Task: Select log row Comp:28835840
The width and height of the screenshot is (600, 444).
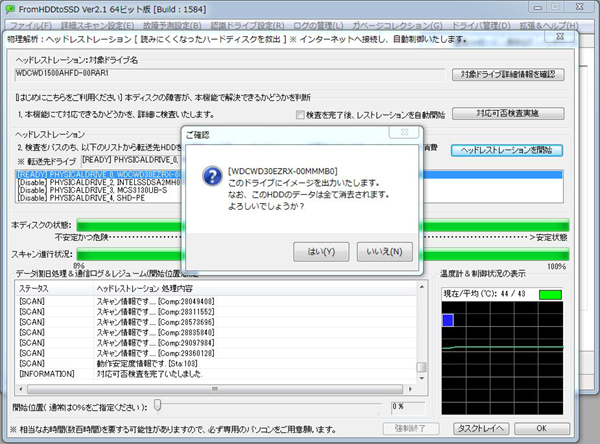Action: pyautogui.click(x=216, y=332)
